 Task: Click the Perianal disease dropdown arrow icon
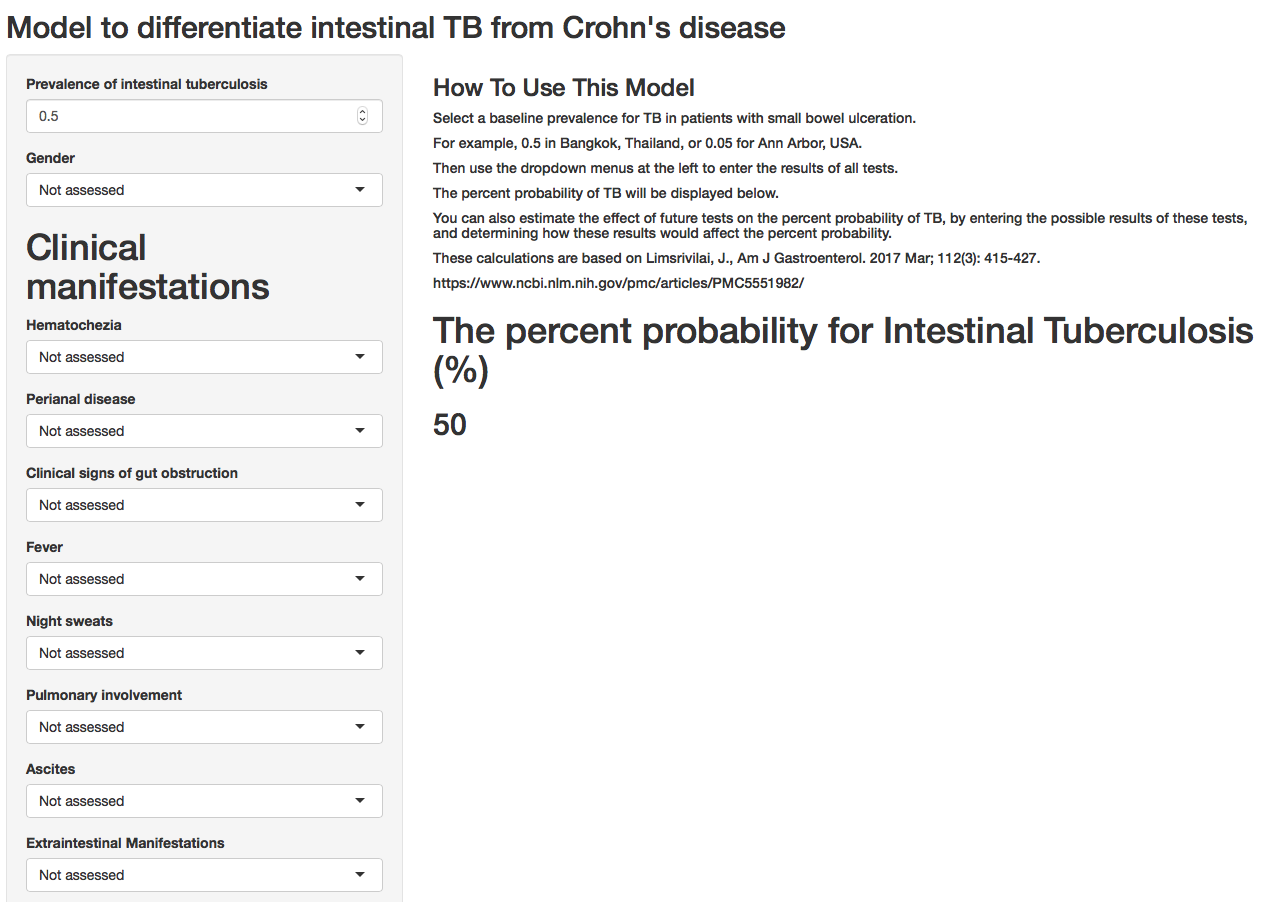pos(360,431)
